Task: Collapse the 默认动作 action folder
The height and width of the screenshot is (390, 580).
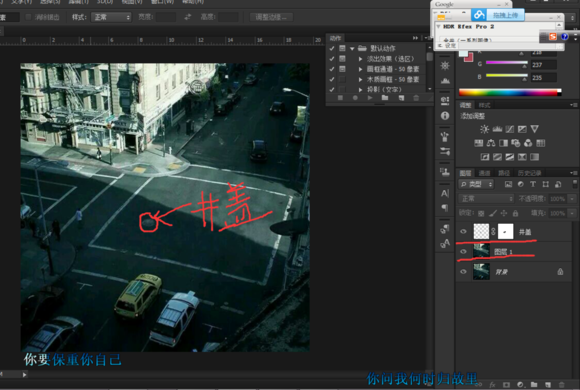Action: tap(352, 48)
